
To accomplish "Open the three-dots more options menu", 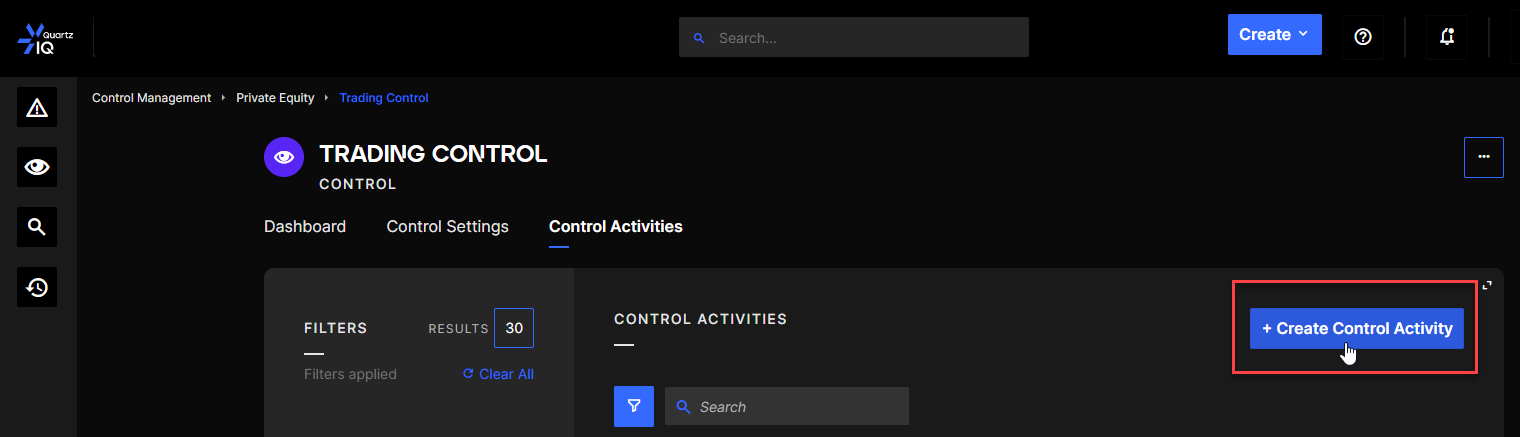I will click(x=1483, y=157).
